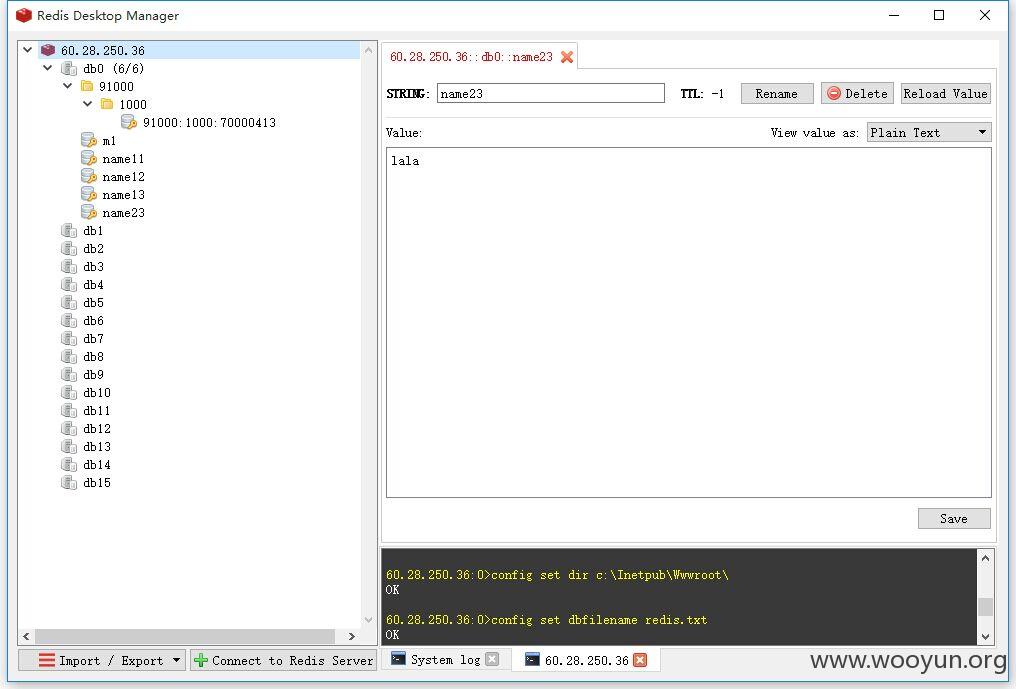Close the 60.28.250.36 console tab

pyautogui.click(x=640, y=660)
